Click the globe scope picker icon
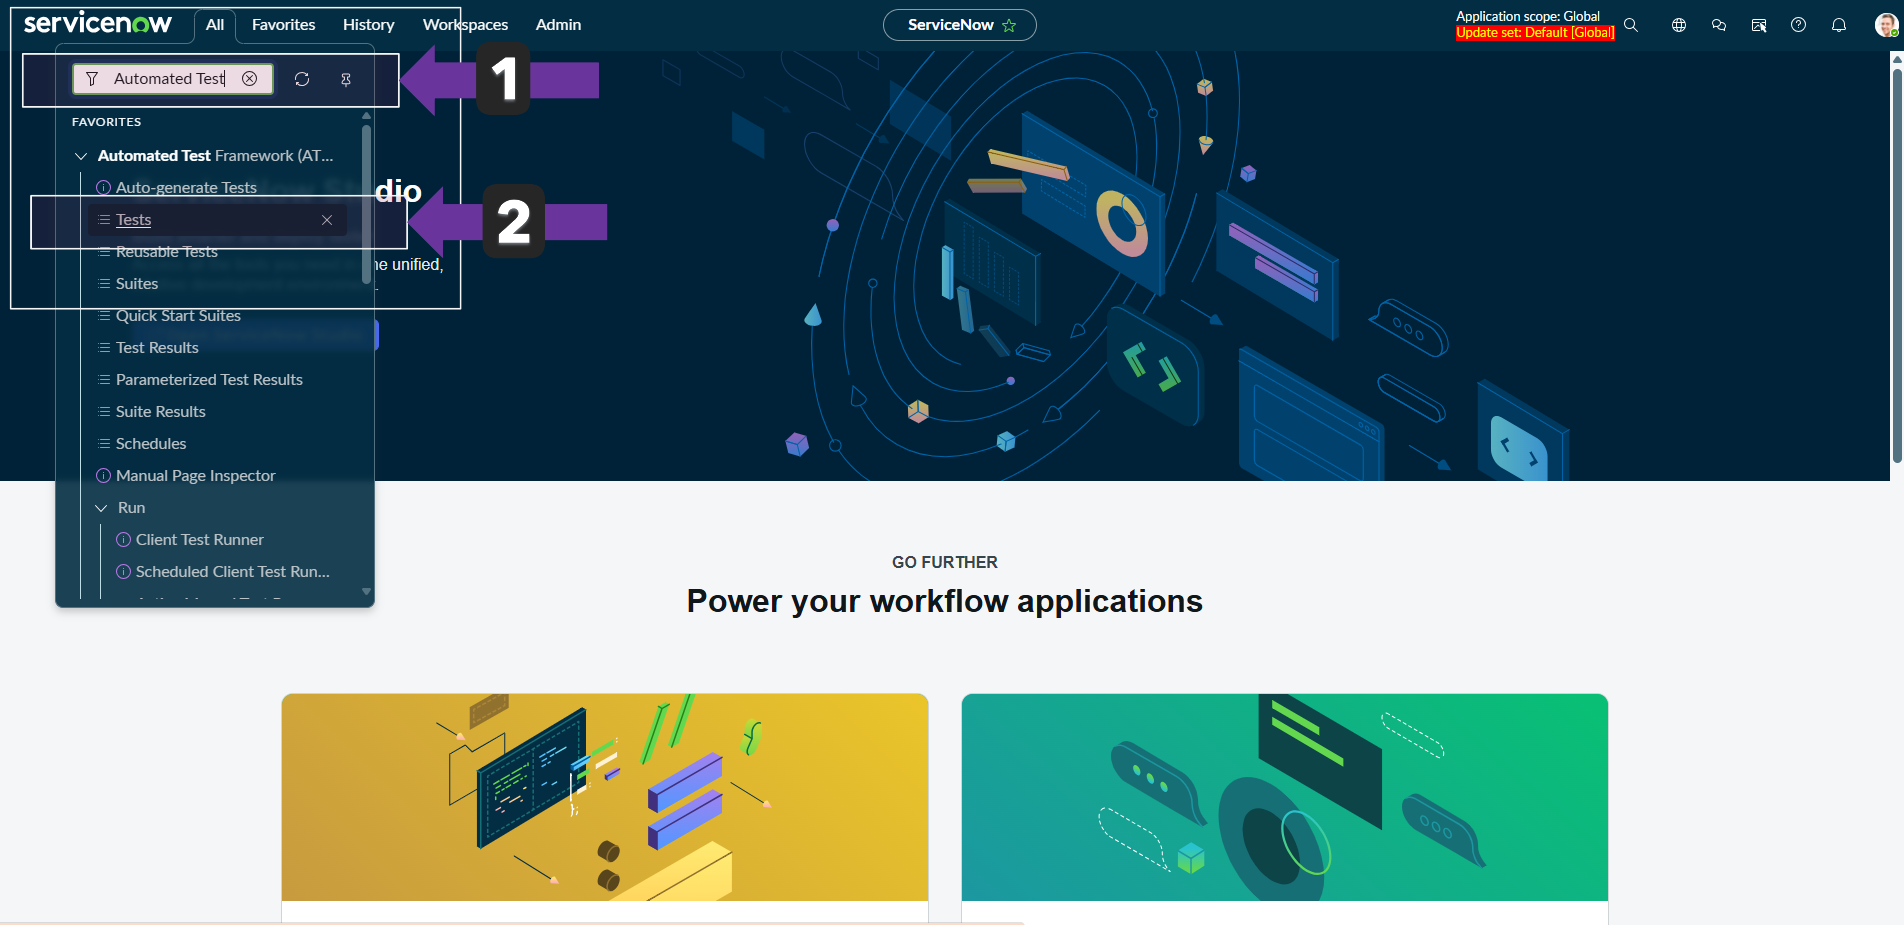The image size is (1904, 925). tap(1679, 25)
